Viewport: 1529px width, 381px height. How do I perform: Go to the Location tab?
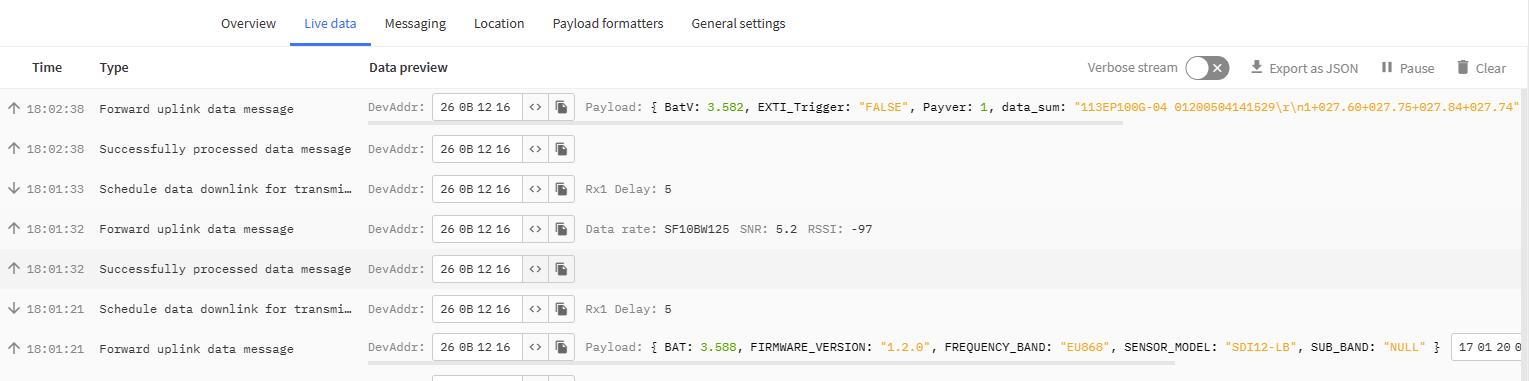499,23
